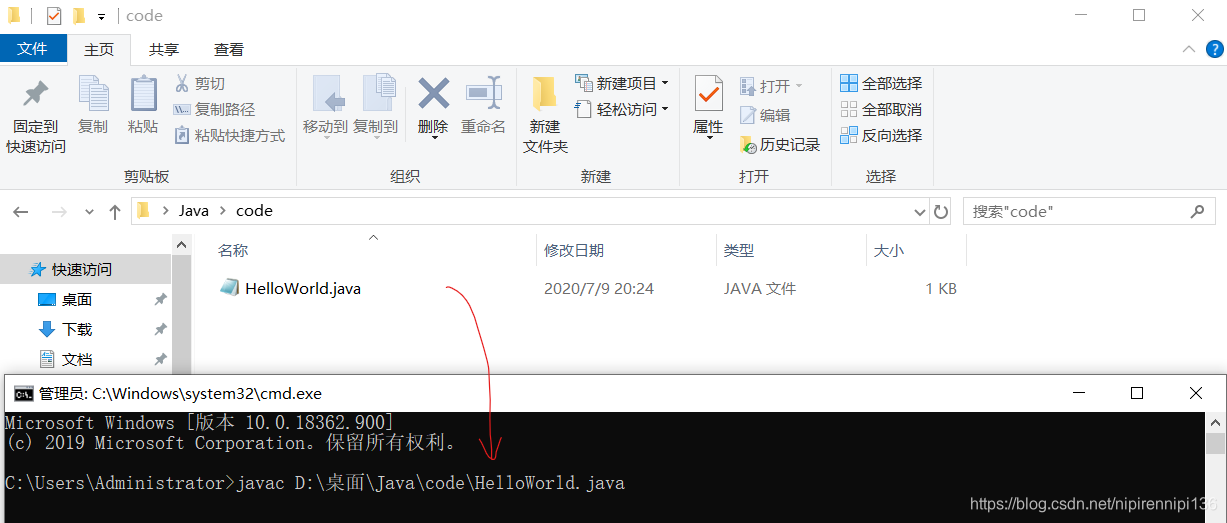This screenshot has width=1227, height=523.
Task: Switch to the Share tab
Action: pos(164,49)
